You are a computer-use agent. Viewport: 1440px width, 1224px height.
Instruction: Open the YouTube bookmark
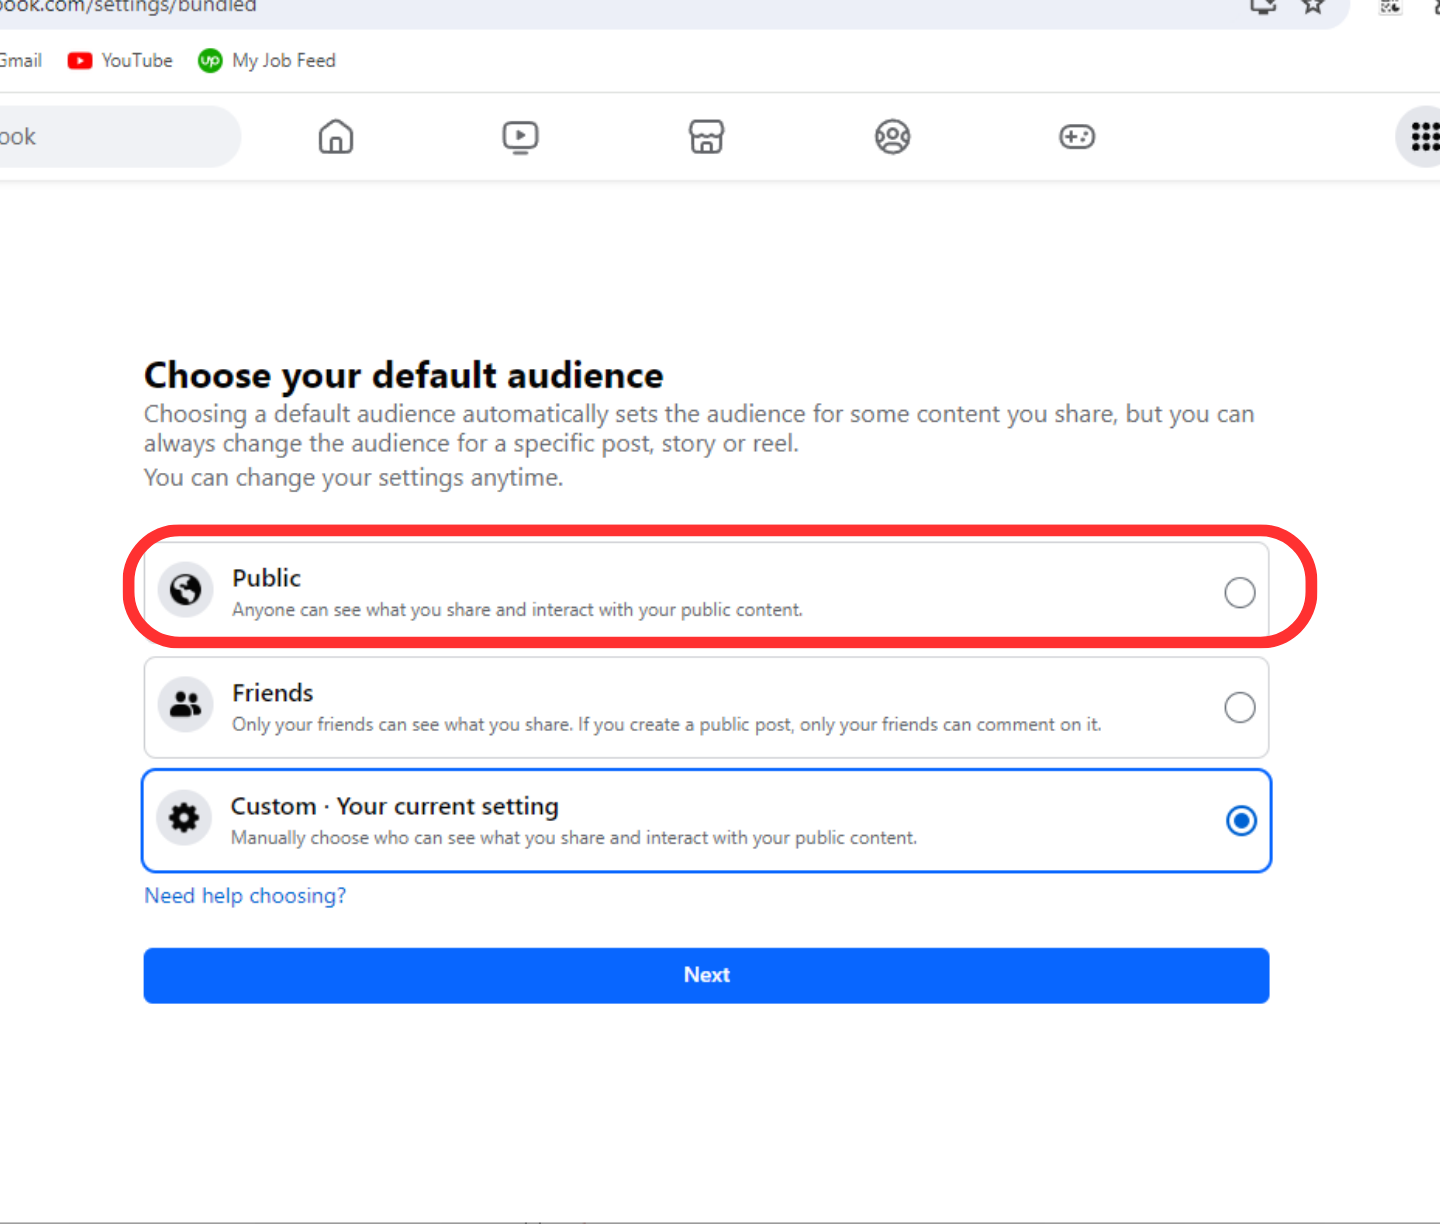(121, 61)
